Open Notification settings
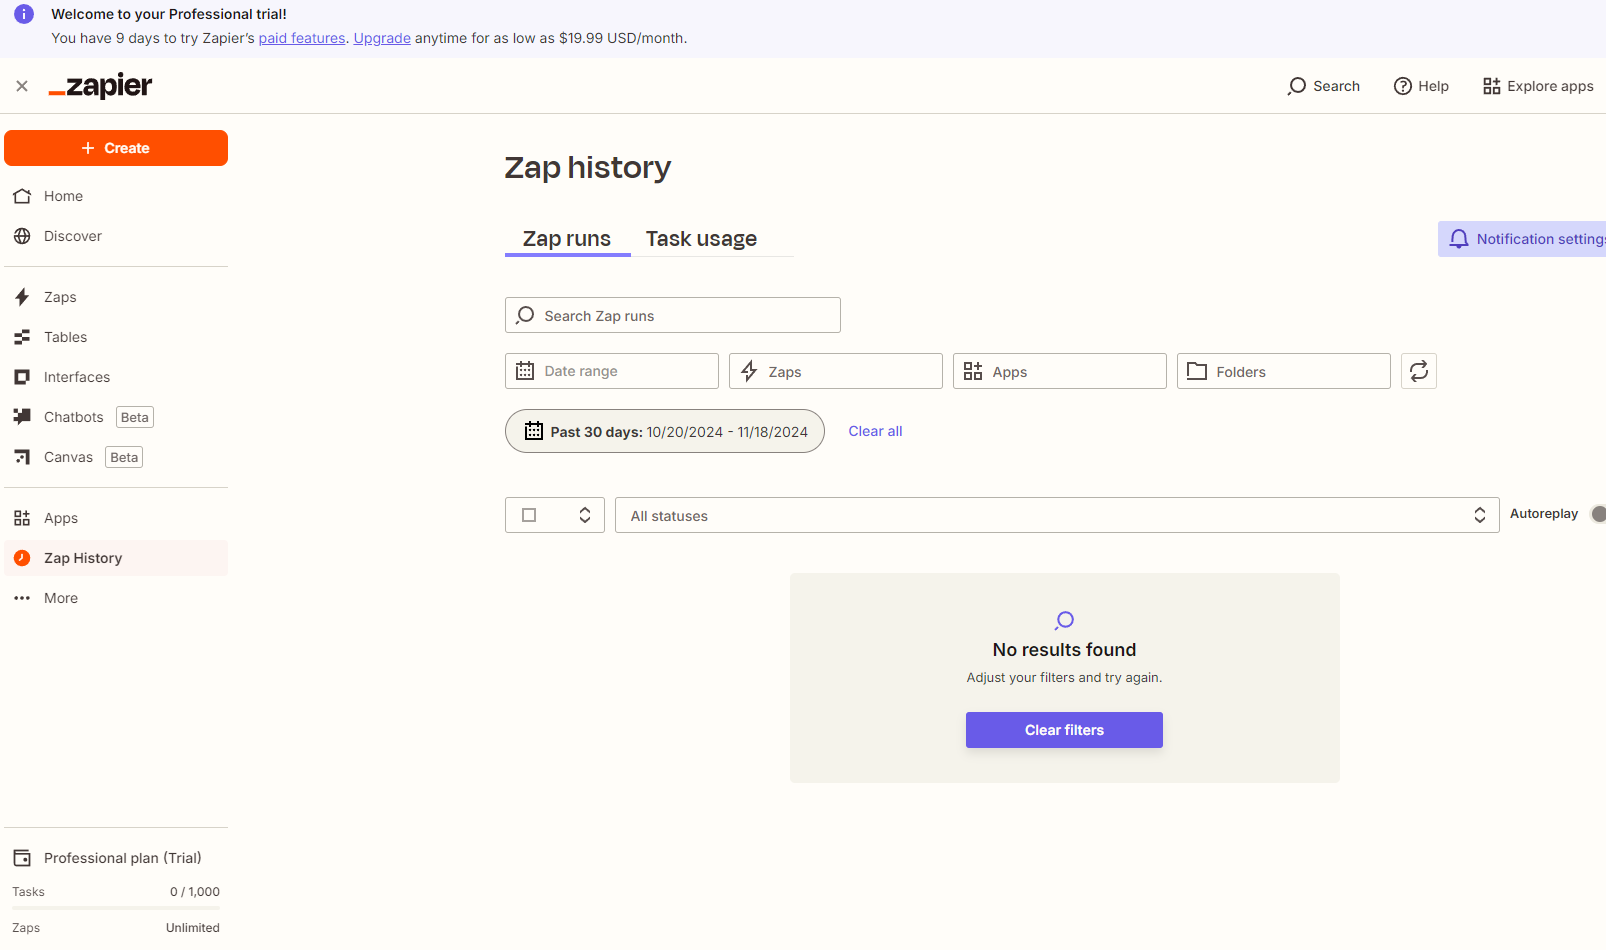The width and height of the screenshot is (1606, 950). 1522,239
